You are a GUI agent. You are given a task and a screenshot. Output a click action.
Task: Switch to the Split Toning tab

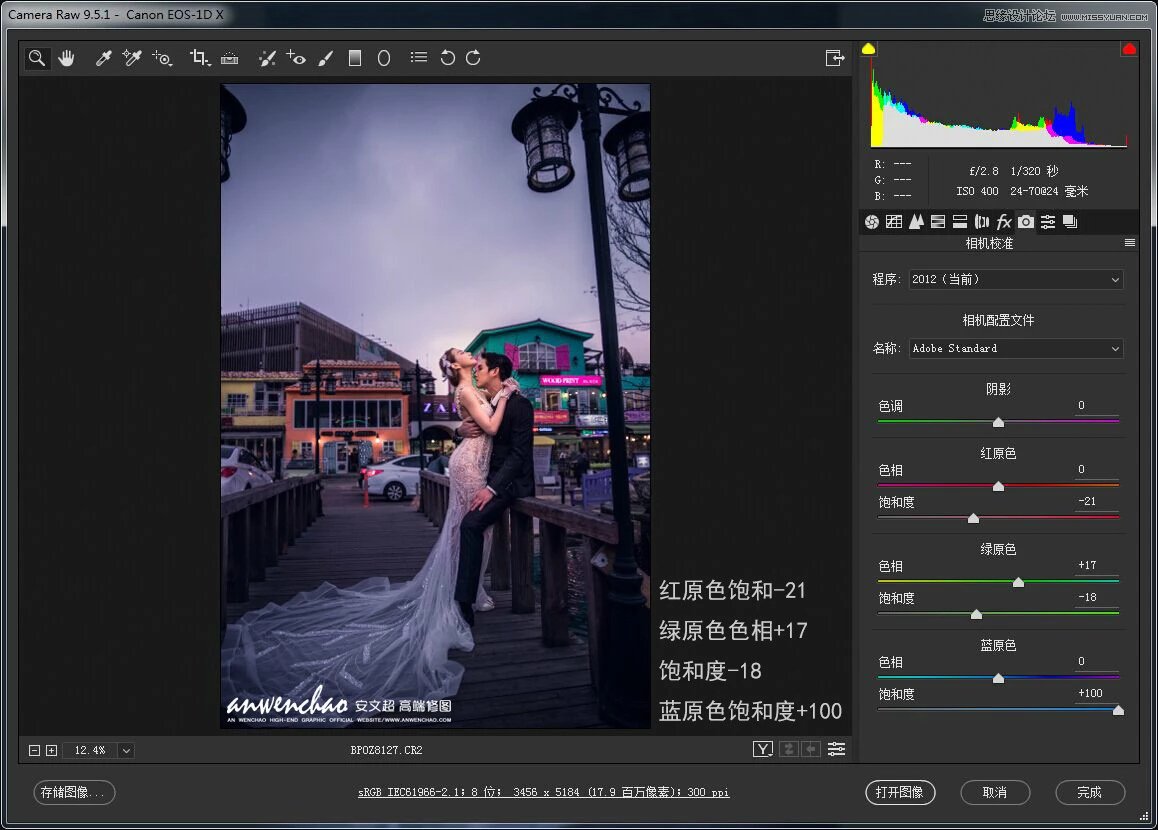pos(960,222)
